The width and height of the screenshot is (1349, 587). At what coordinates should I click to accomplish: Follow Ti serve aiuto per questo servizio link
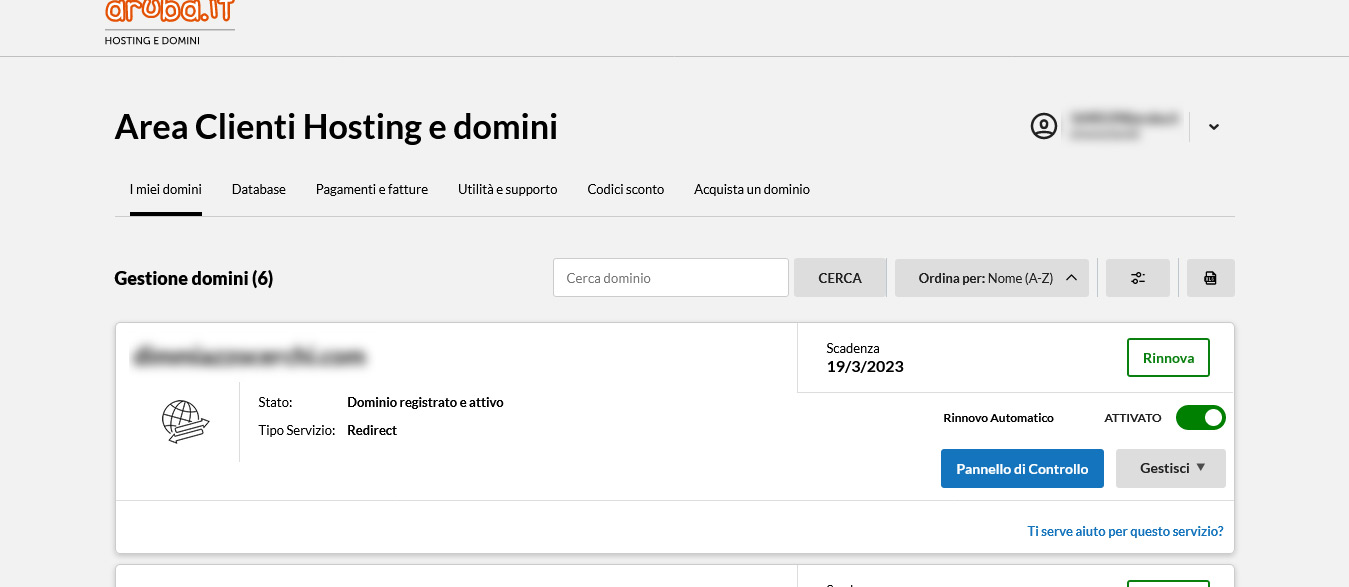click(x=1126, y=531)
